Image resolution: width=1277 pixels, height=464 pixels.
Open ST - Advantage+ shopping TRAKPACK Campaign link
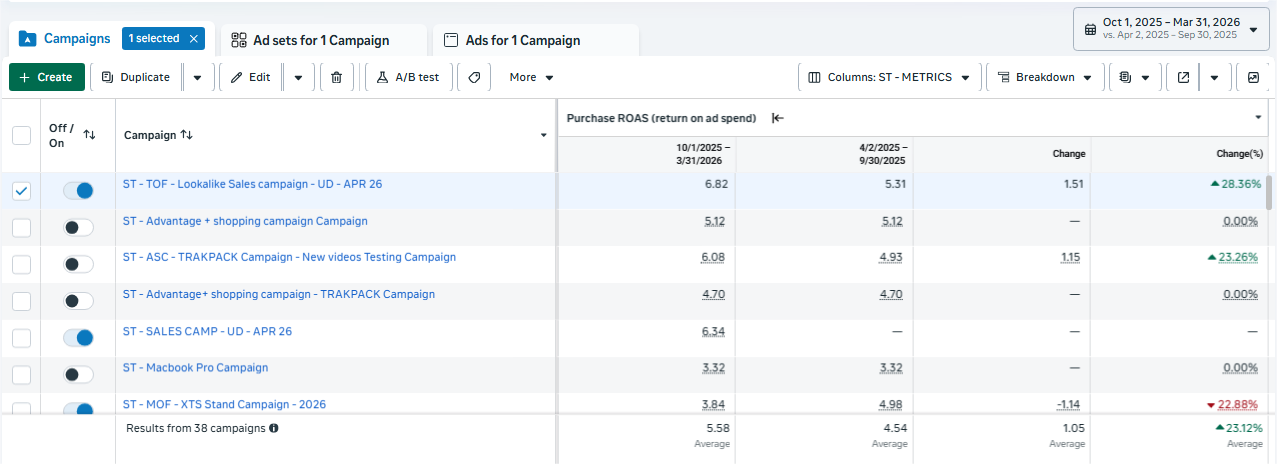tap(279, 294)
